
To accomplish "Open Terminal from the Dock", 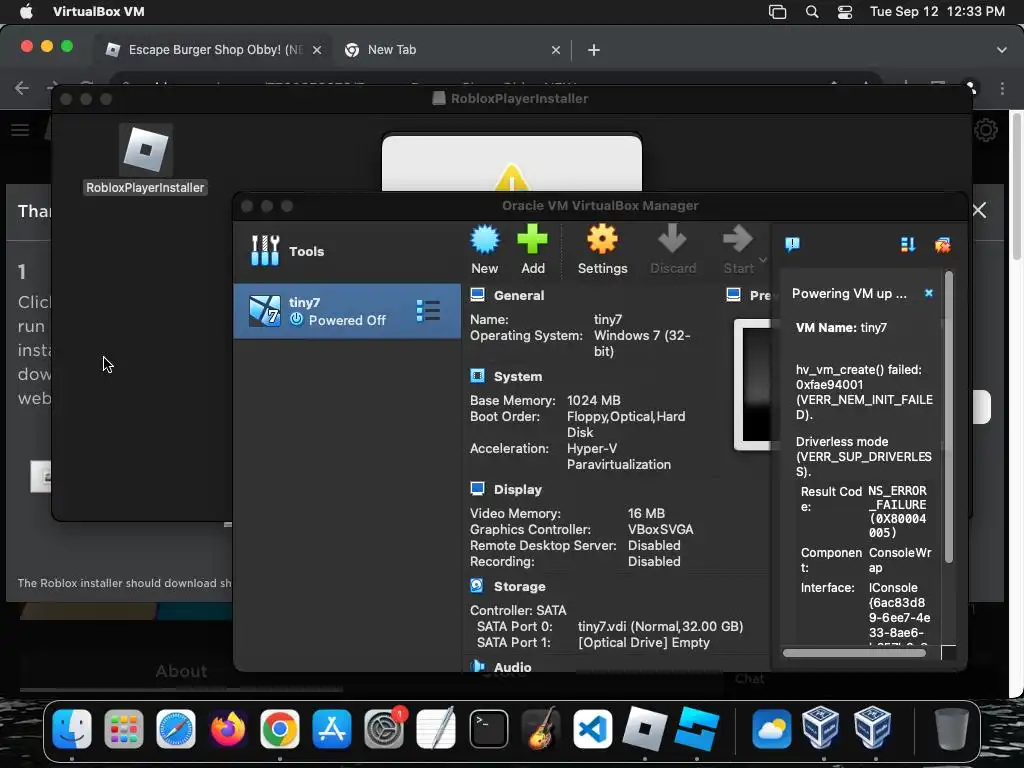I will [488, 729].
